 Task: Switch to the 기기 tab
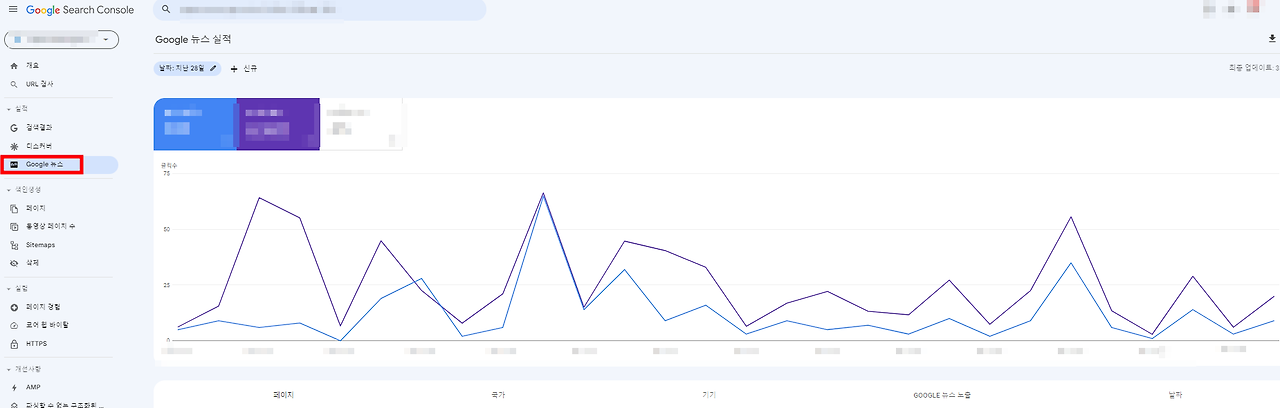(x=709, y=395)
